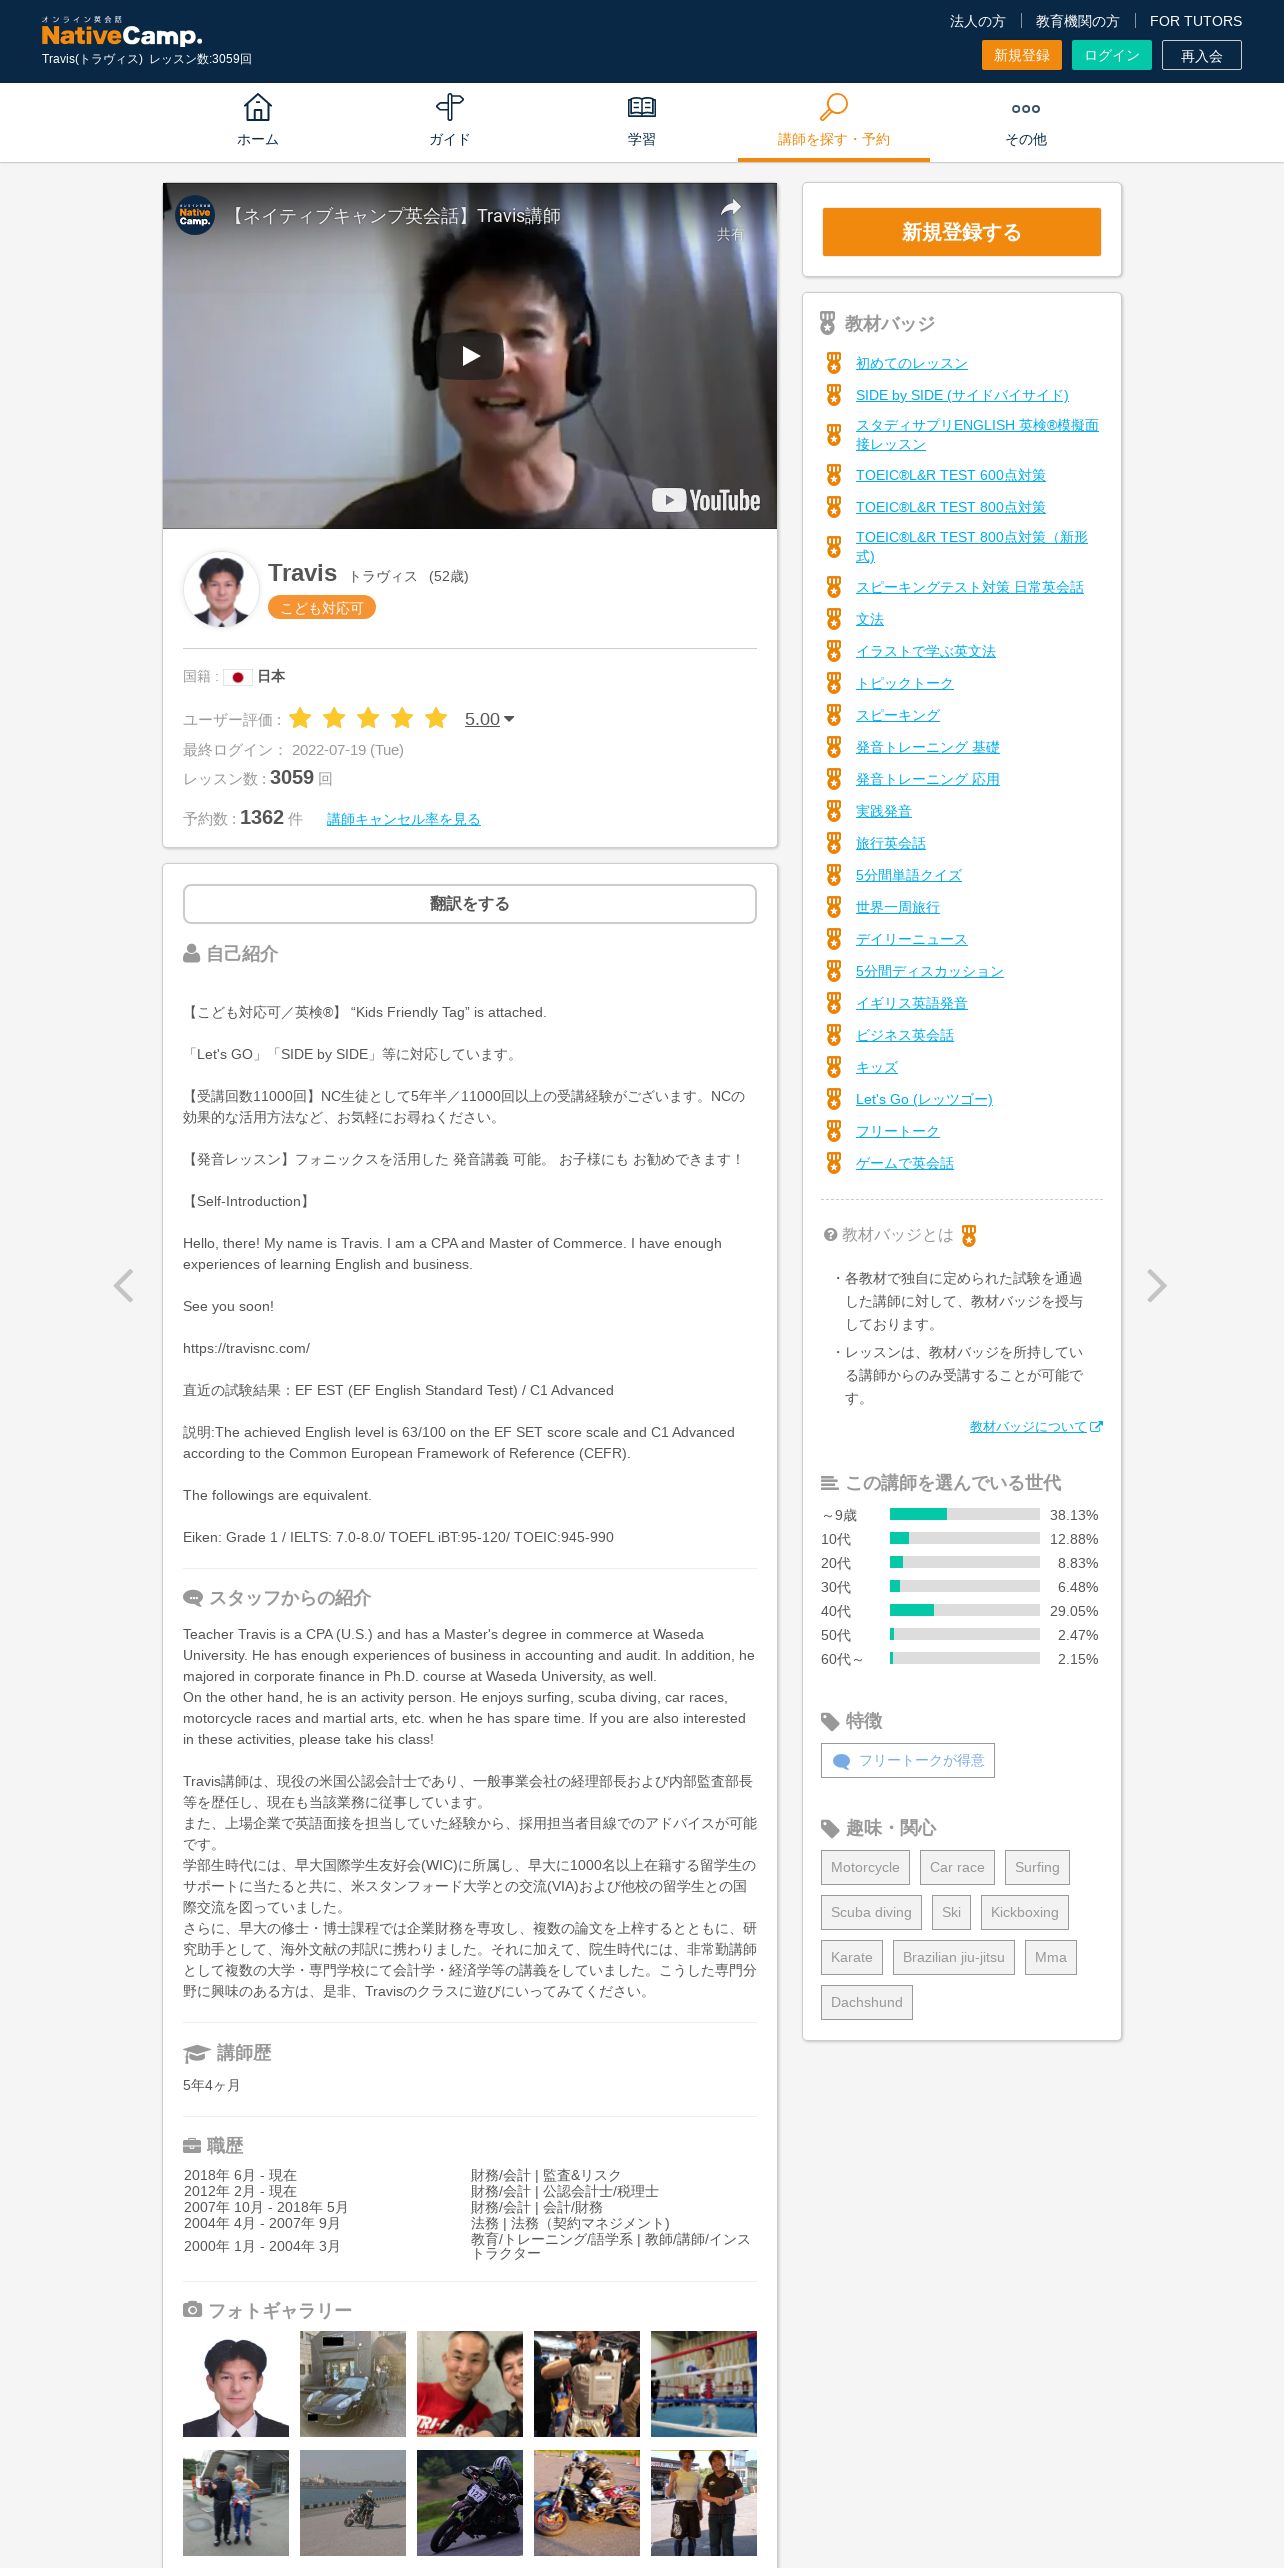Screen dimensions: 1284x2568
Task: Select the Car race interest tag
Action: pyautogui.click(x=957, y=1867)
